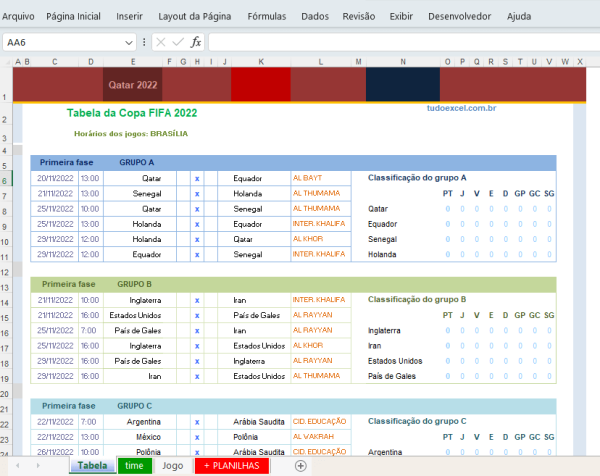Select column E header
Viewport: 600px width, 476px height.
(x=133, y=62)
